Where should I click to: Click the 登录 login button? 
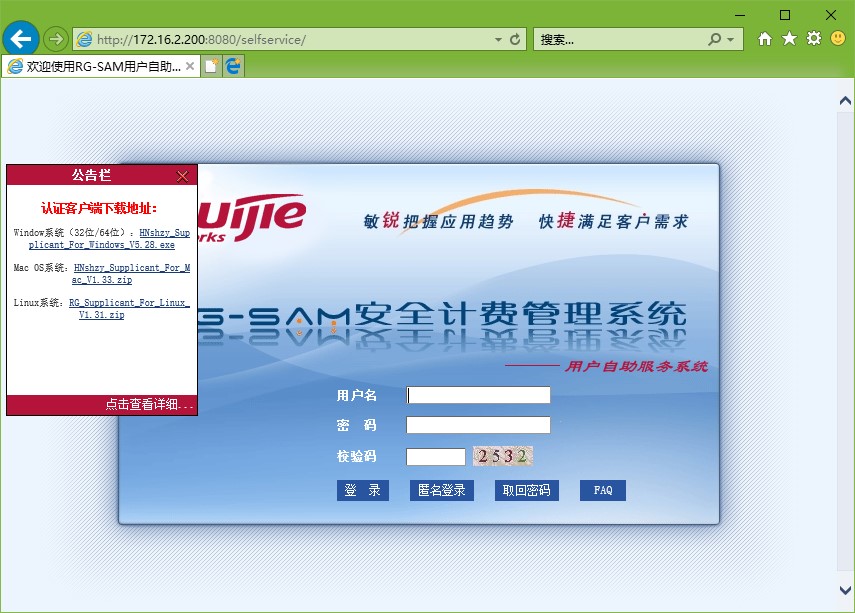click(x=363, y=490)
